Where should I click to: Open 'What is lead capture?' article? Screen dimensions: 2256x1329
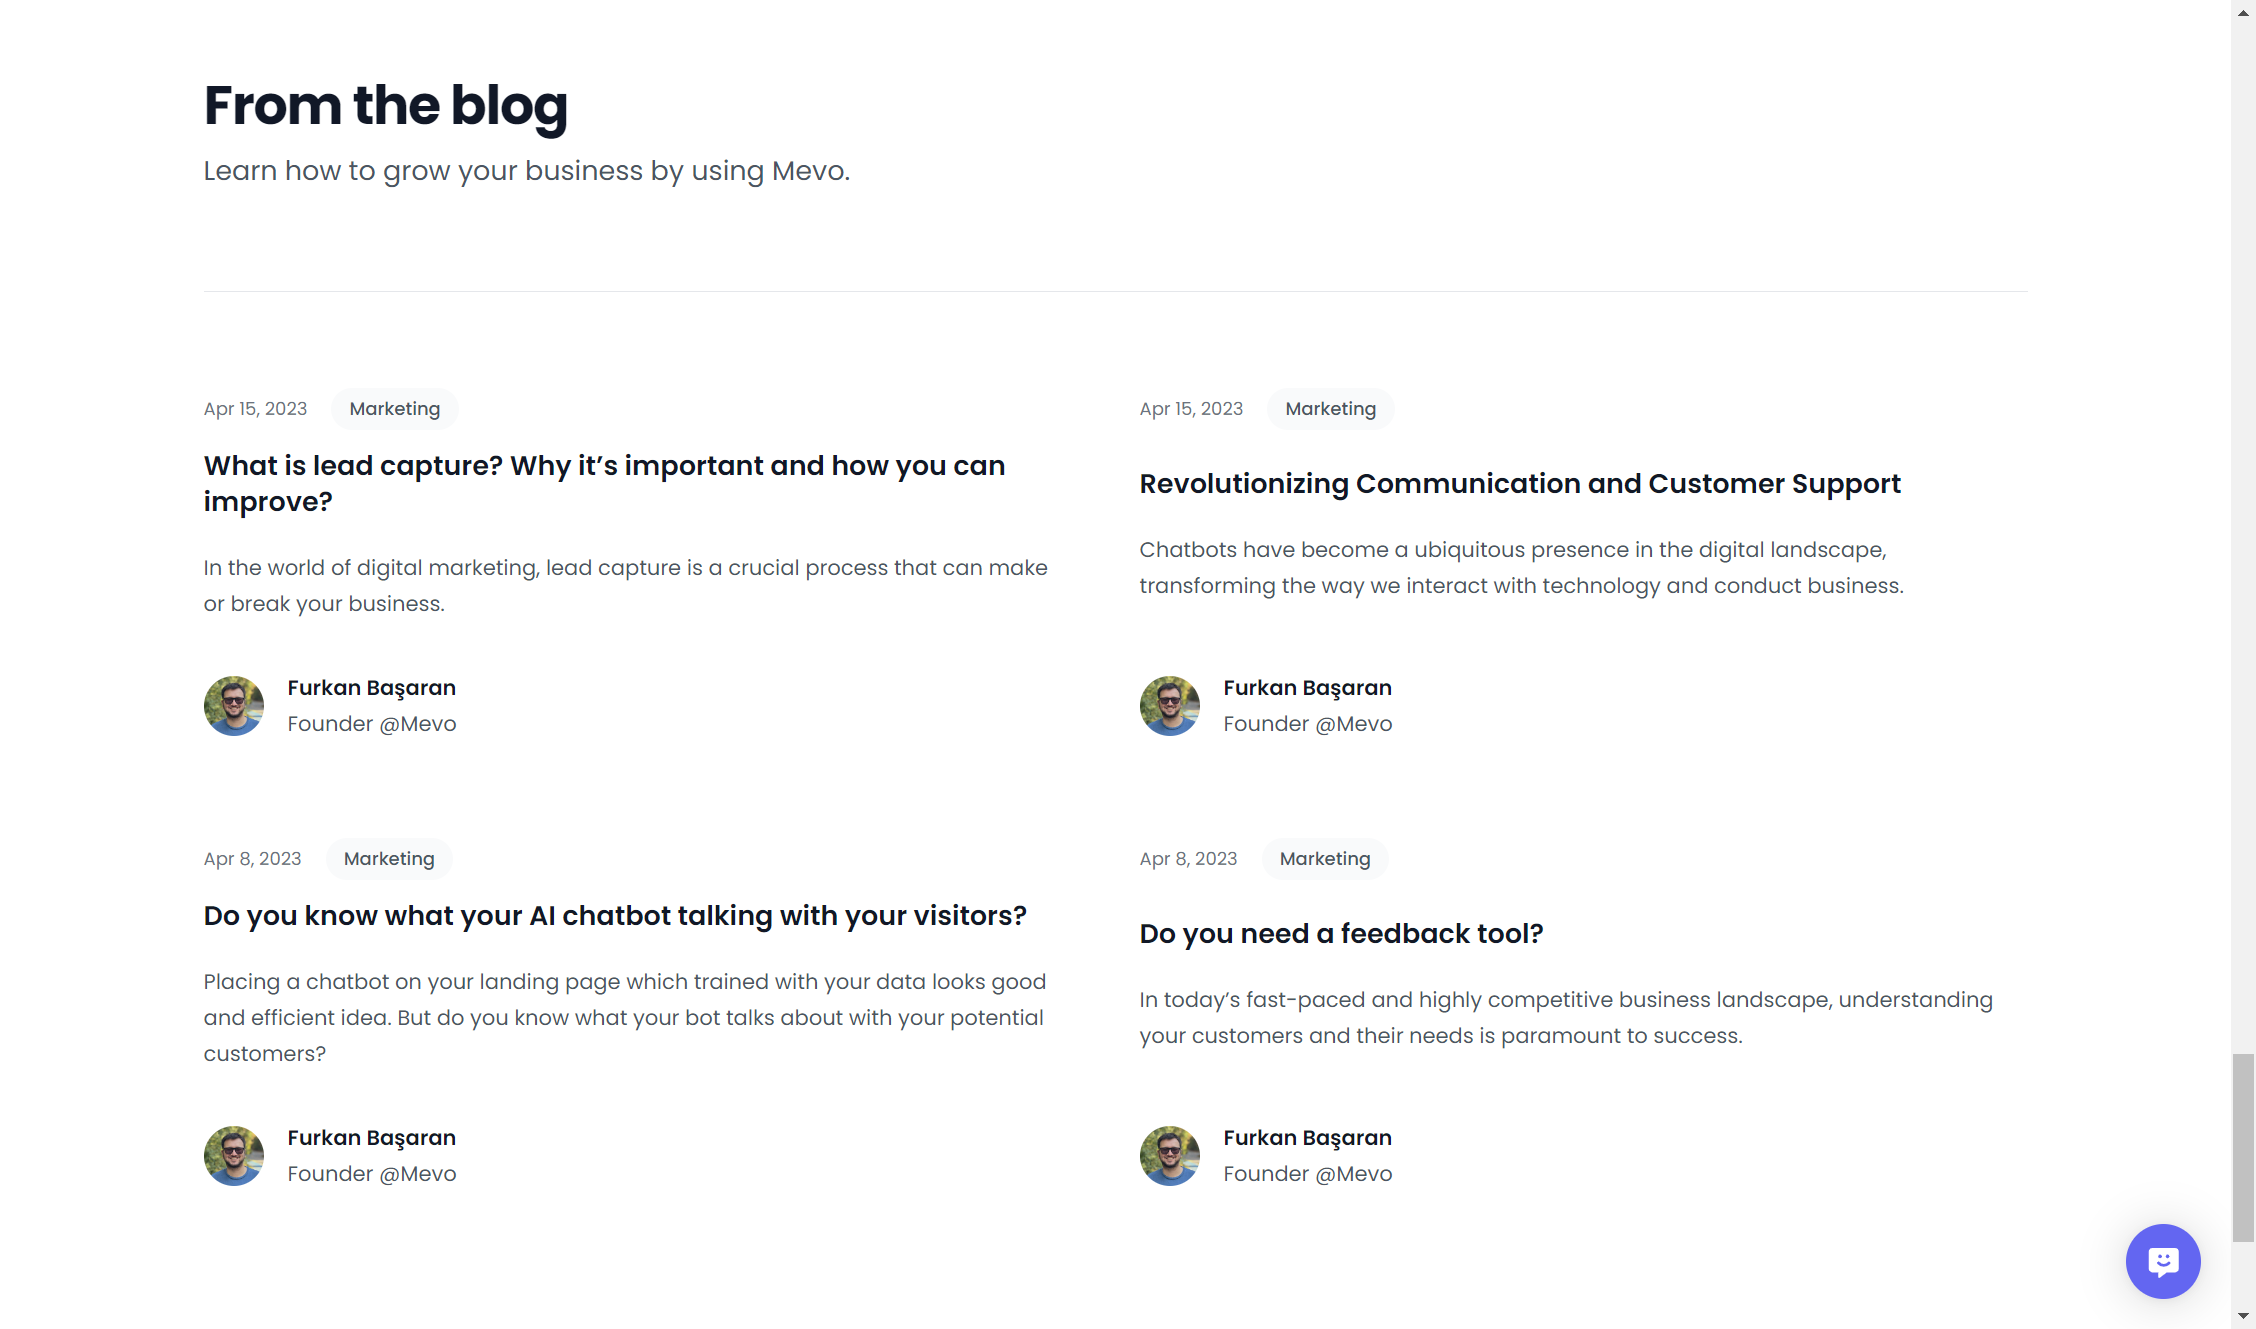click(604, 483)
